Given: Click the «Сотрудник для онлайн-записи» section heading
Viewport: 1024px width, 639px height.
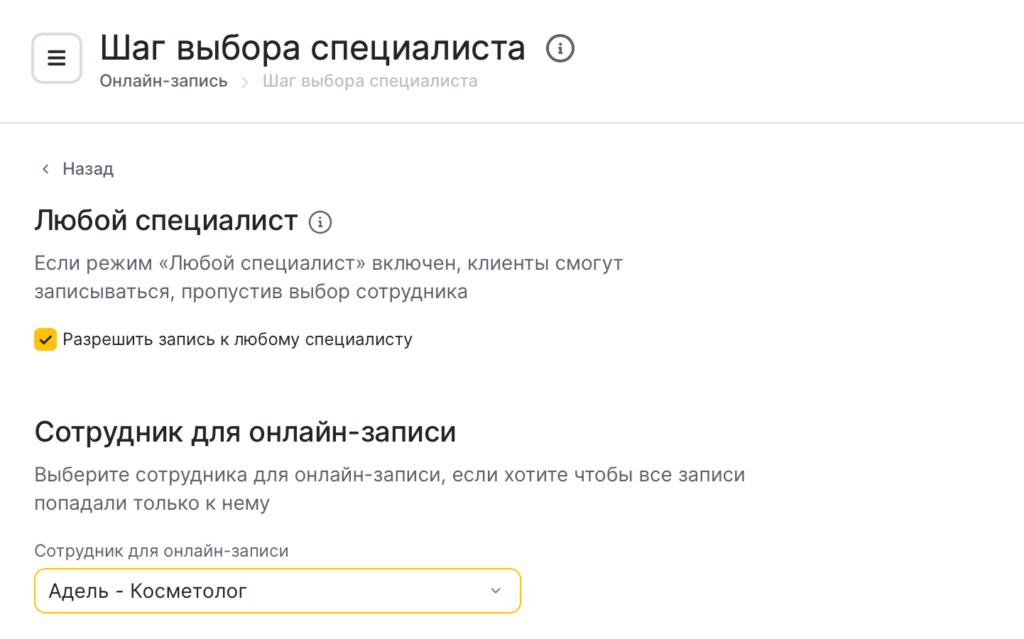Looking at the screenshot, I should [245, 432].
